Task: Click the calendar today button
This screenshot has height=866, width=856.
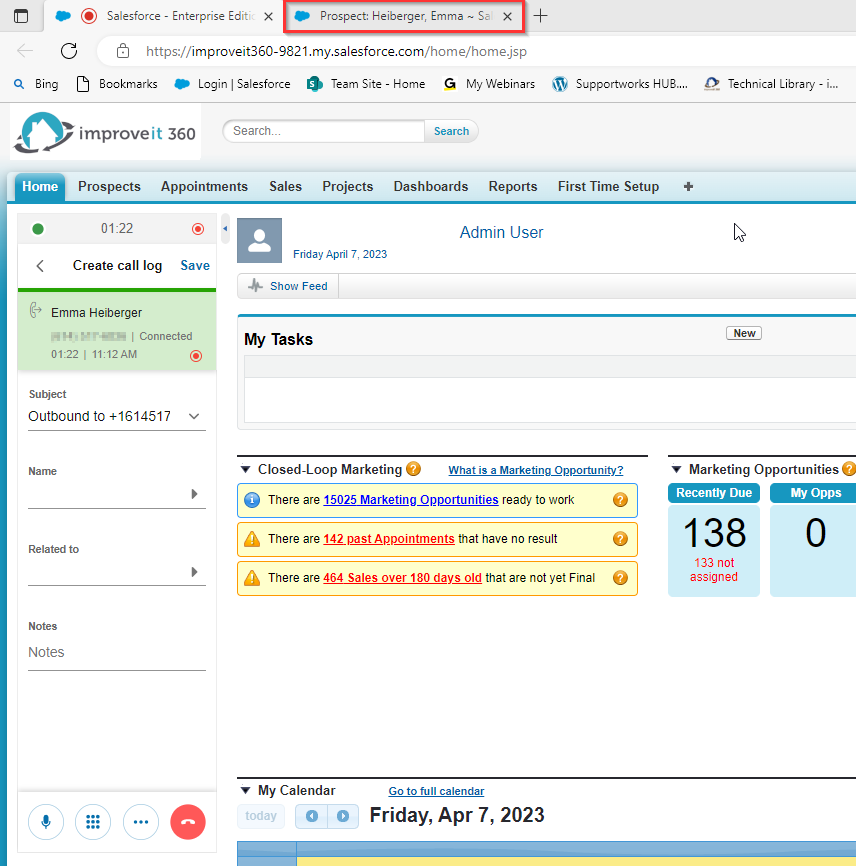Action: tap(261, 816)
